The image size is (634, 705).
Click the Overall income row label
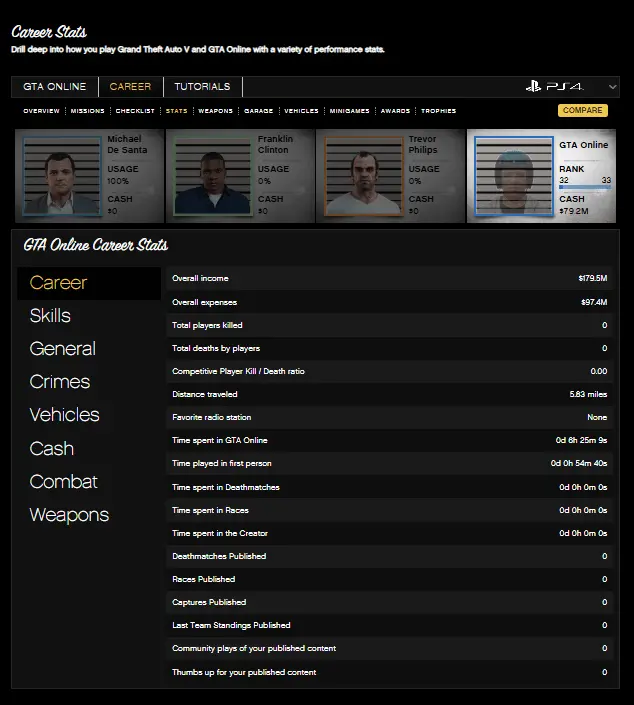(x=200, y=278)
